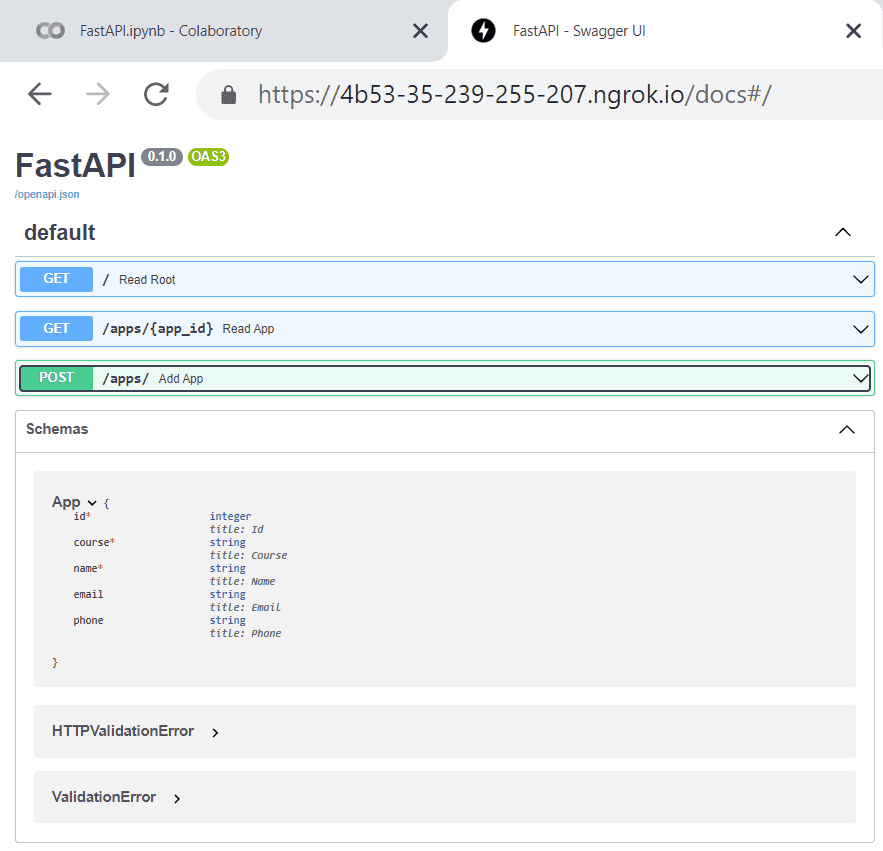Collapse the default section with its chevron
The height and width of the screenshot is (851, 883).
coord(842,233)
